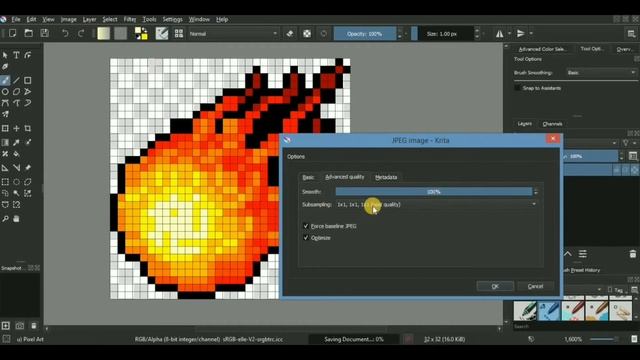640x360 pixels.
Task: Uncheck the Optimize checkbox
Action: [x=306, y=238]
